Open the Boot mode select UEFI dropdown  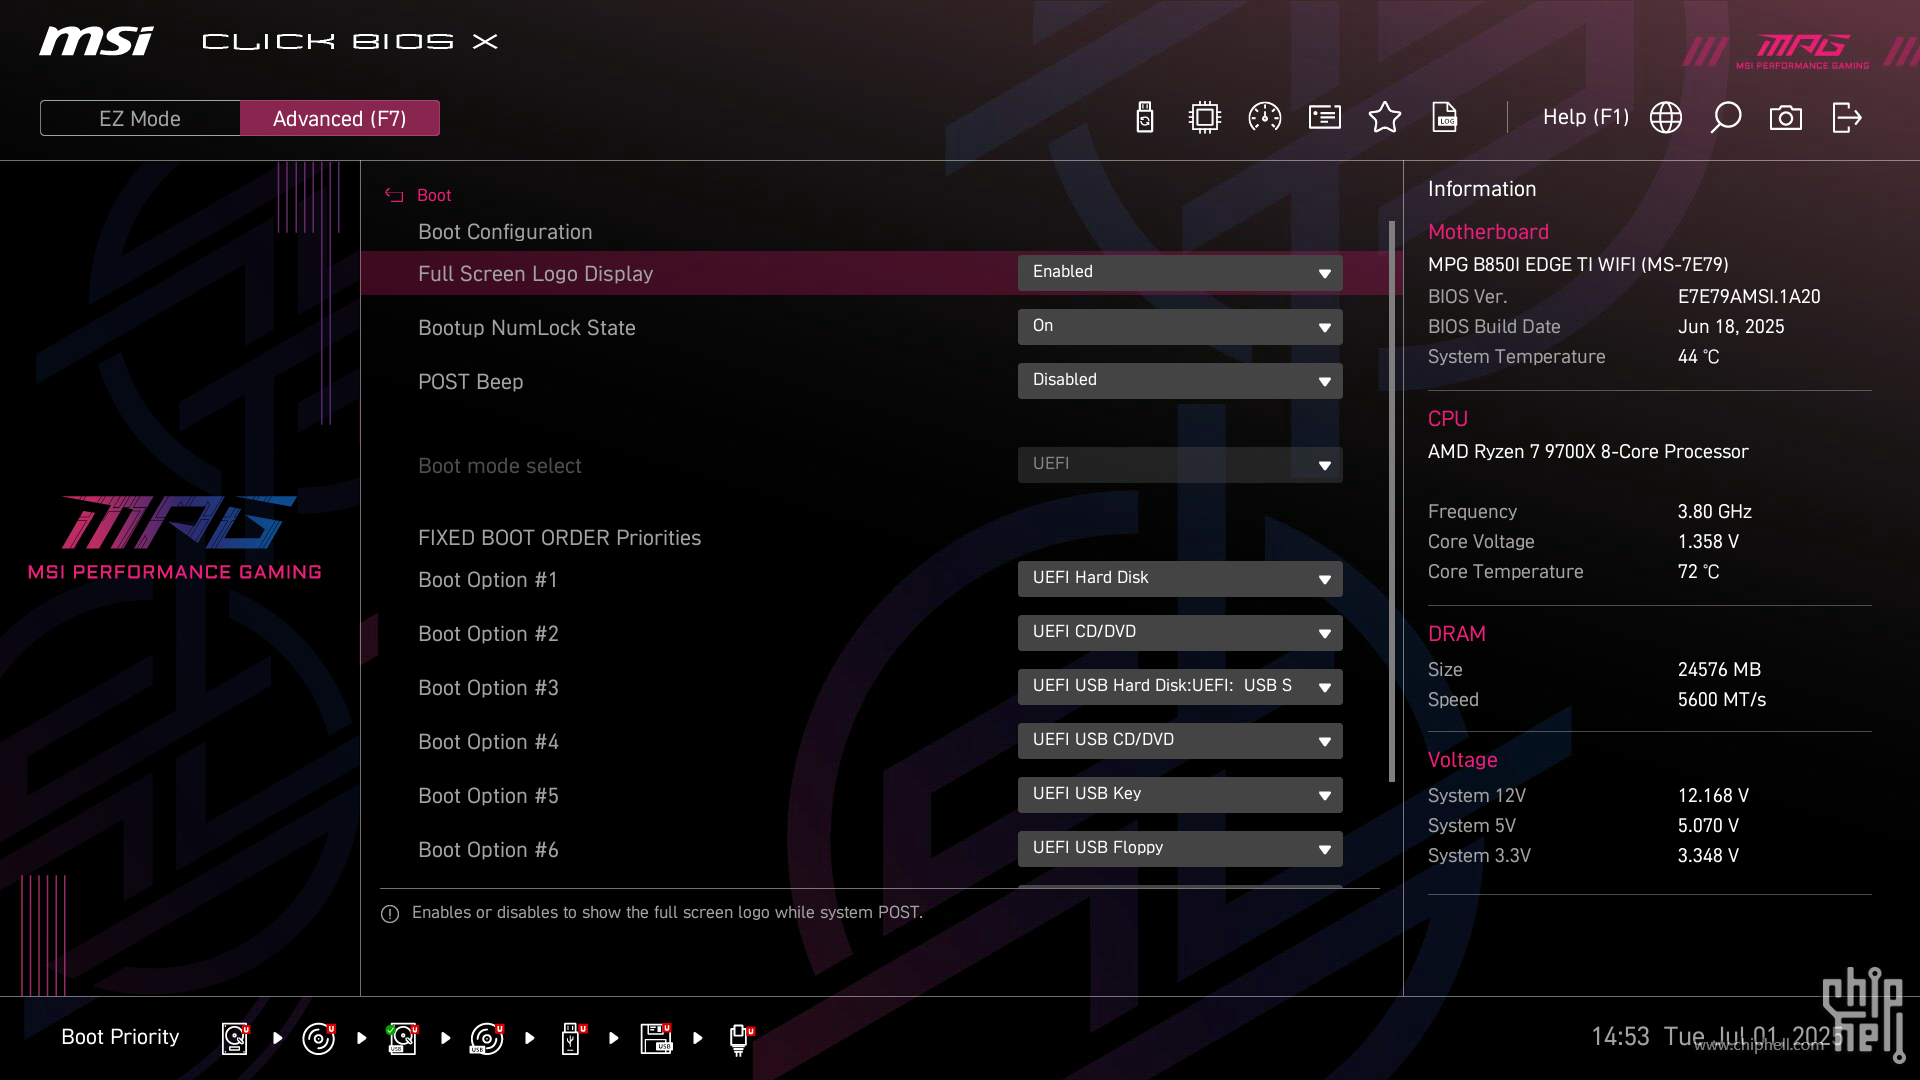tap(1180, 465)
